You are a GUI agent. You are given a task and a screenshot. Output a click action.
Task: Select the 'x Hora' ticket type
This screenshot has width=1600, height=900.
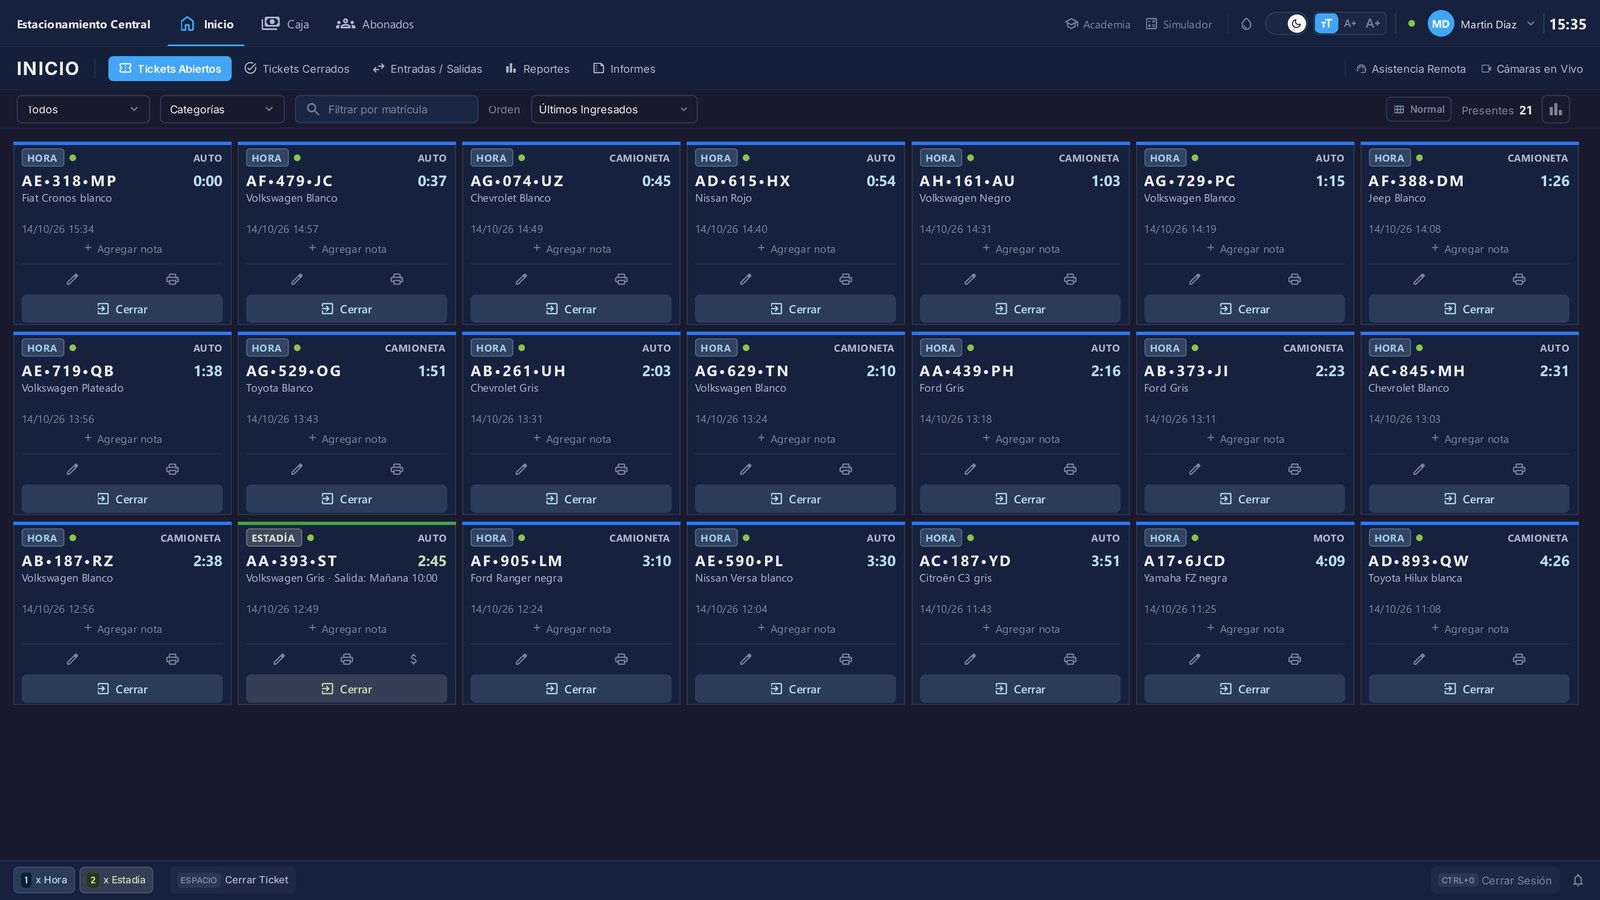pyautogui.click(x=44, y=880)
